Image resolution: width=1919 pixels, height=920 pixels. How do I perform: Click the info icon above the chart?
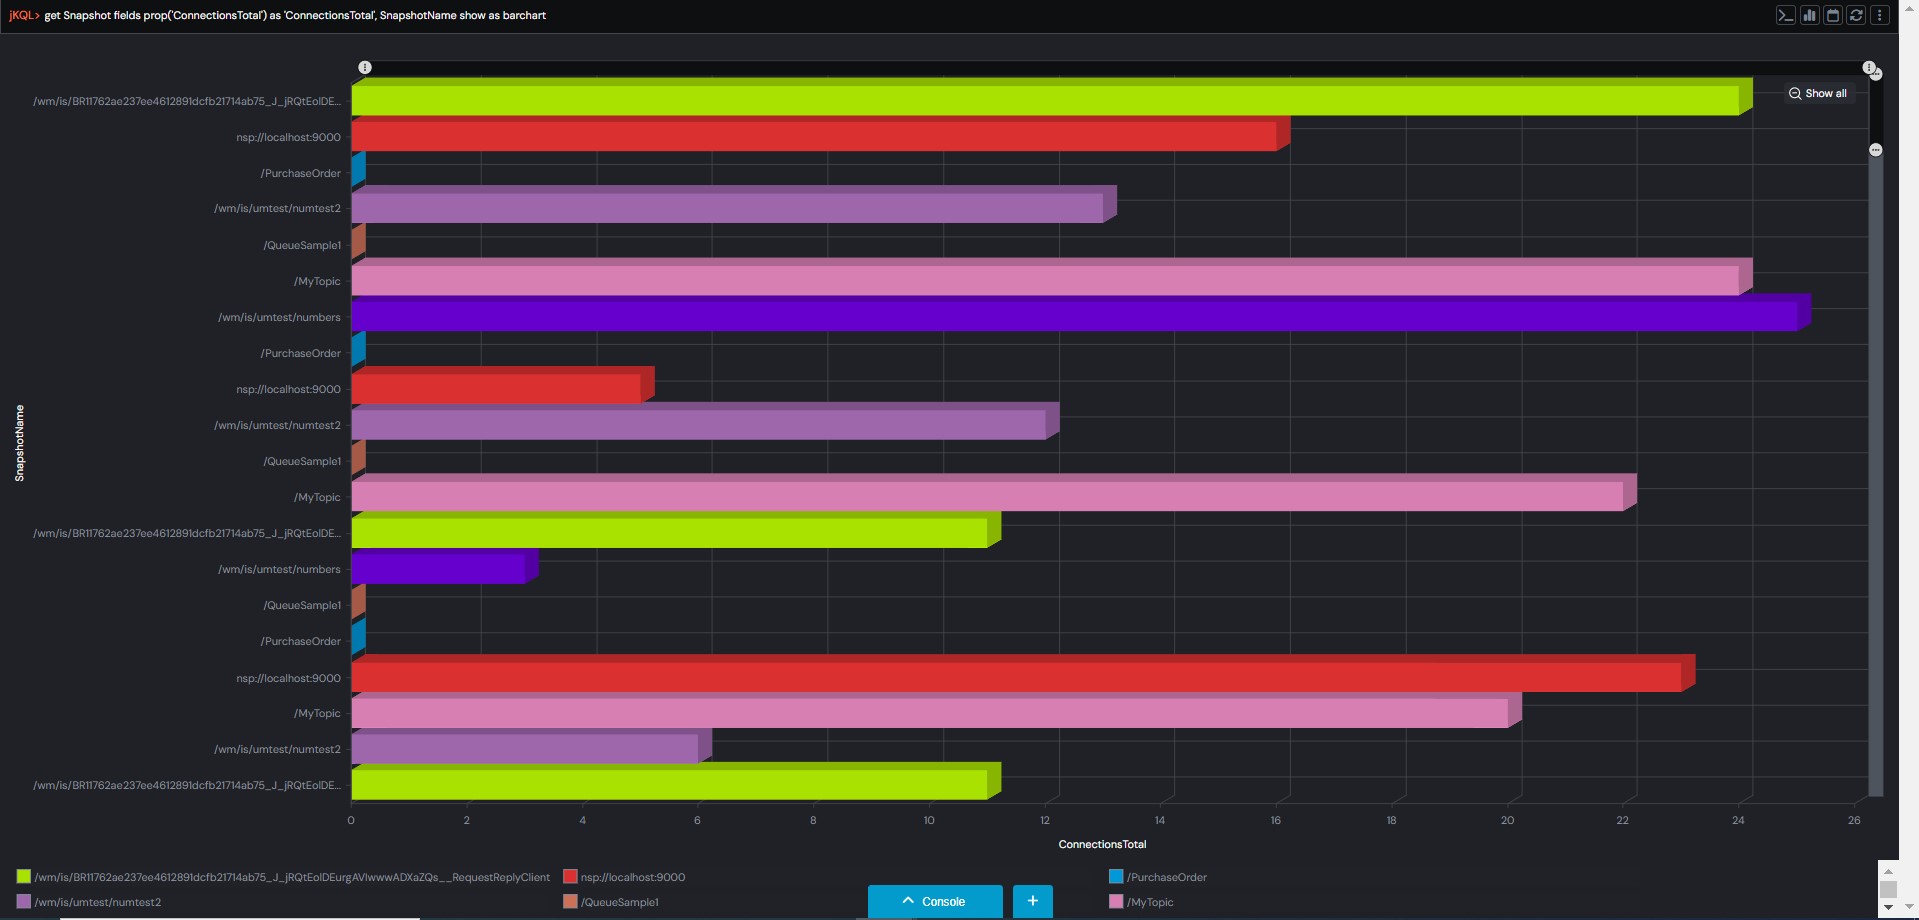click(x=365, y=67)
